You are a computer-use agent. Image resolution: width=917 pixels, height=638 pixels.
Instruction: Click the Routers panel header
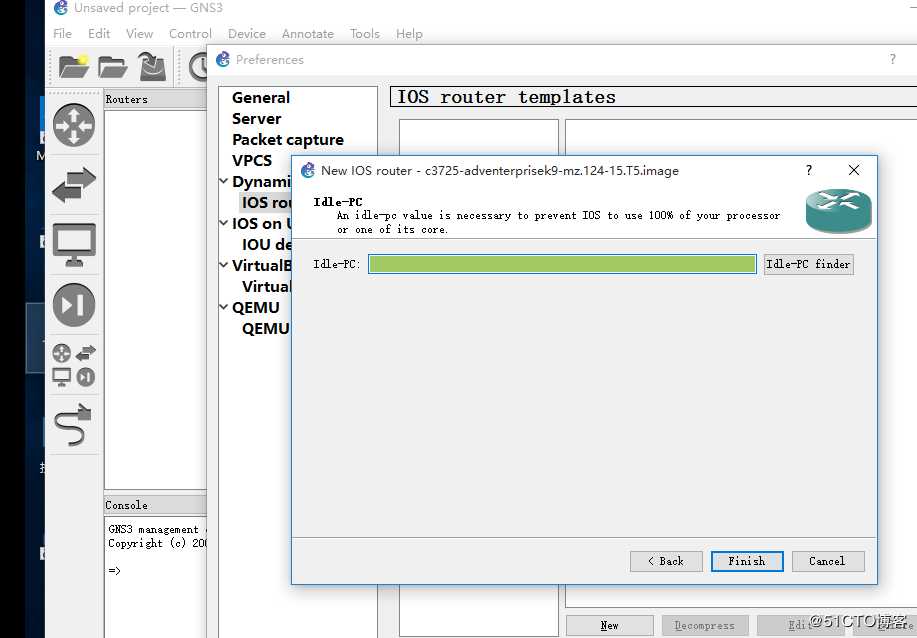point(155,99)
